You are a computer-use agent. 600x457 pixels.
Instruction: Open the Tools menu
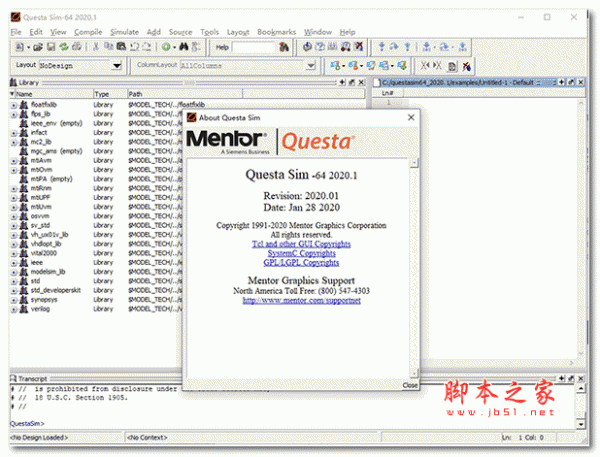[209, 32]
